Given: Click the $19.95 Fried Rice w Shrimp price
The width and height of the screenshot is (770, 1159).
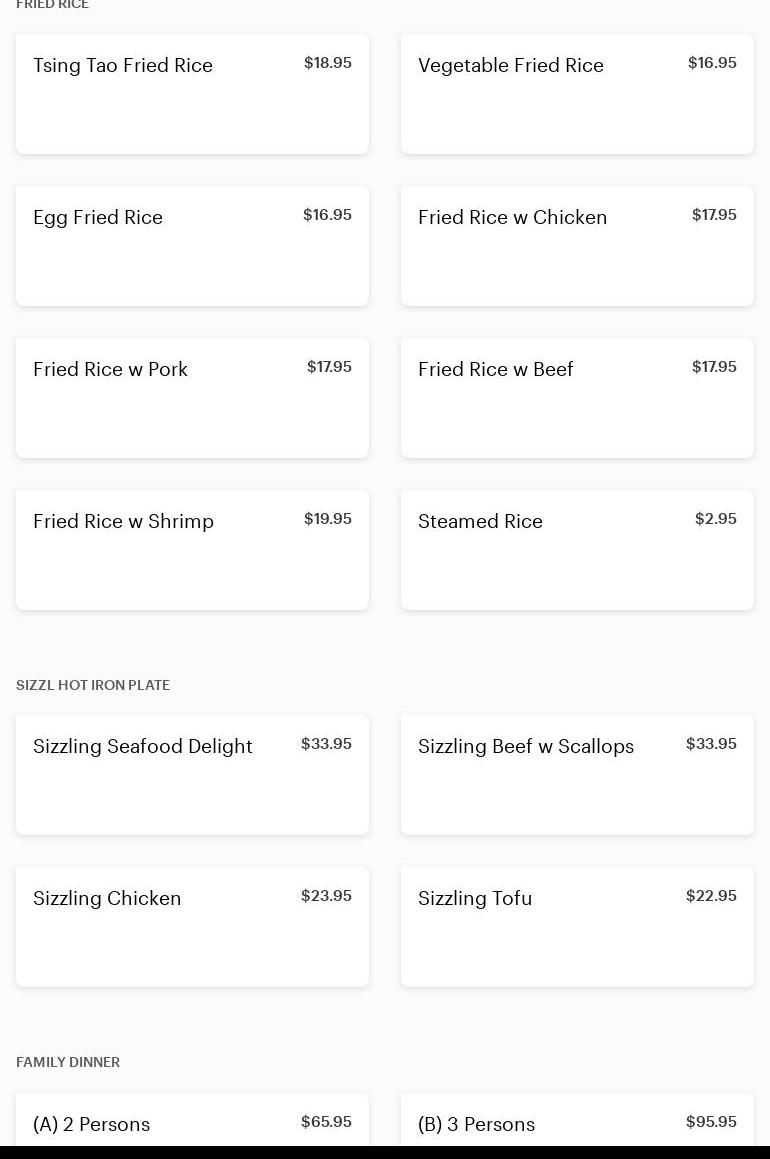Looking at the screenshot, I should click(328, 519).
